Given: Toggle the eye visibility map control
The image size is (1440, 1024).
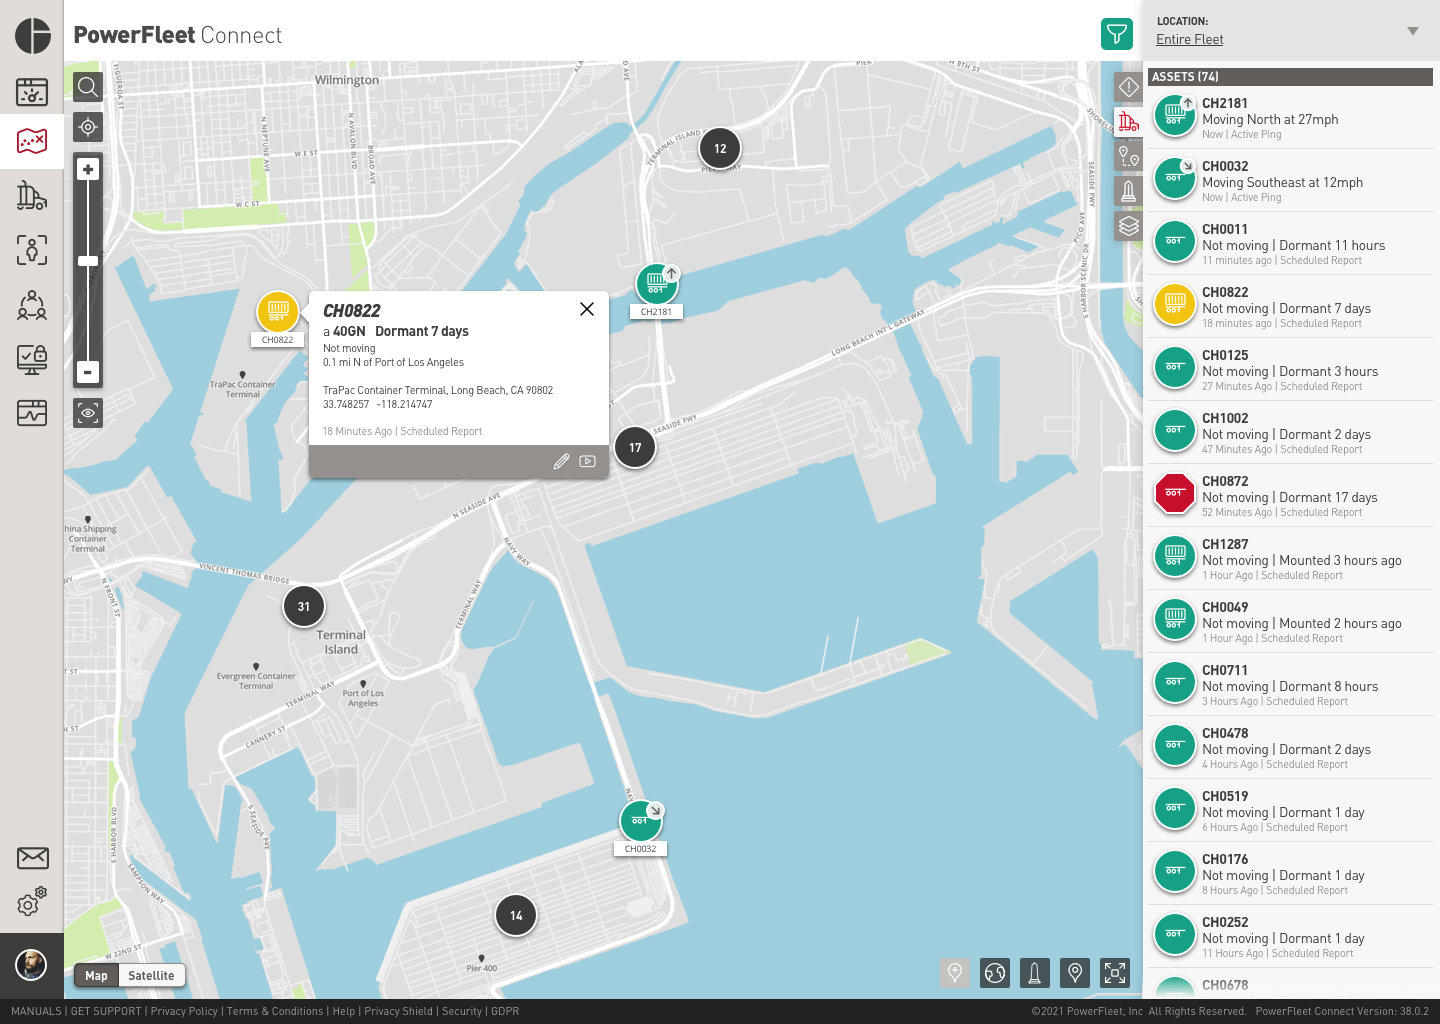Looking at the screenshot, I should (x=88, y=412).
